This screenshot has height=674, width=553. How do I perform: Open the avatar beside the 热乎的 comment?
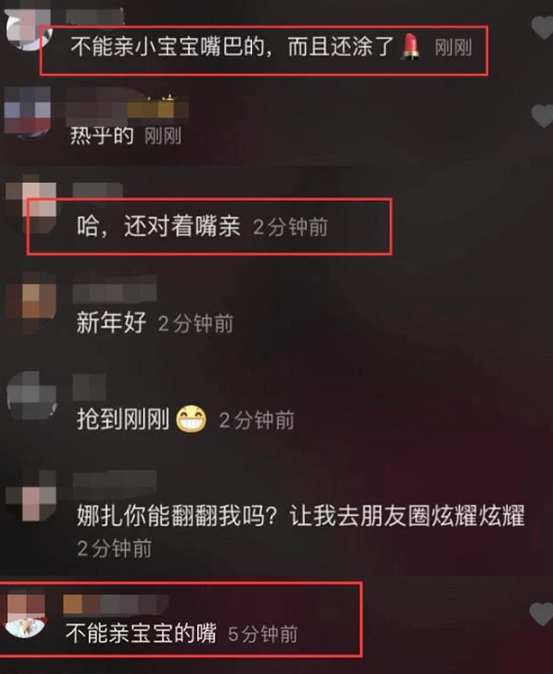[x=27, y=112]
